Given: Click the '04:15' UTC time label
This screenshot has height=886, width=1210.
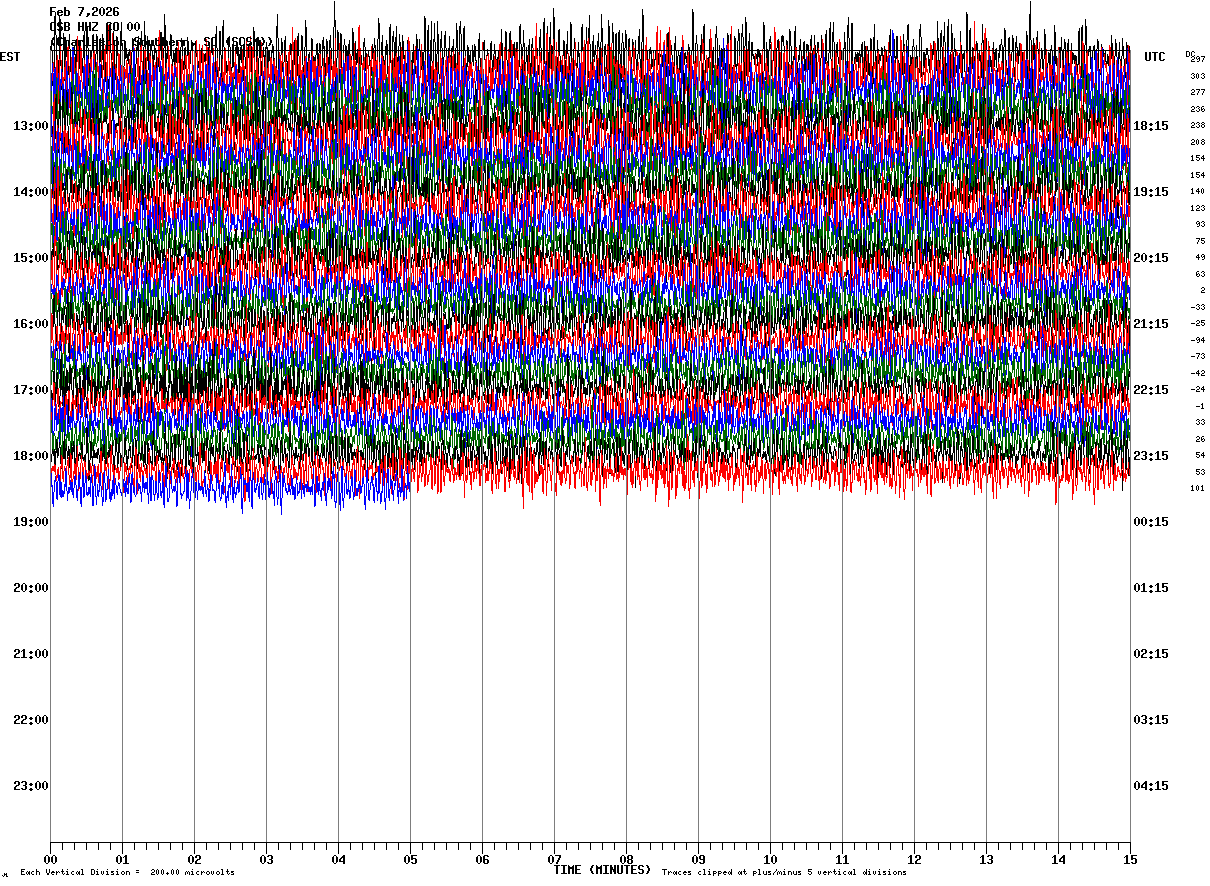Looking at the screenshot, I should tap(1151, 786).
